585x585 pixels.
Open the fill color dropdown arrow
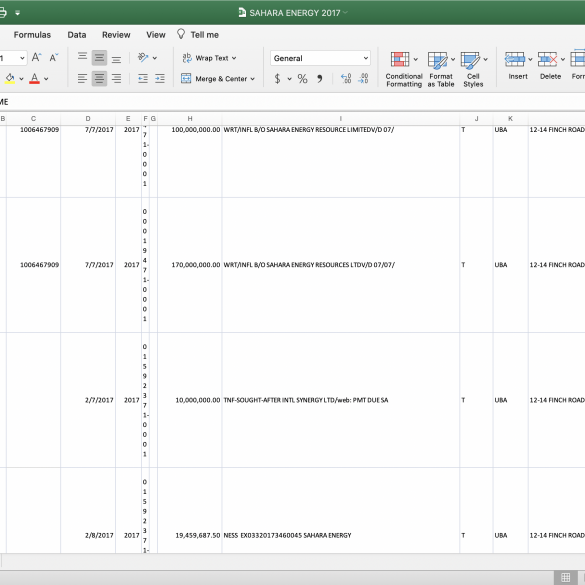point(21,79)
